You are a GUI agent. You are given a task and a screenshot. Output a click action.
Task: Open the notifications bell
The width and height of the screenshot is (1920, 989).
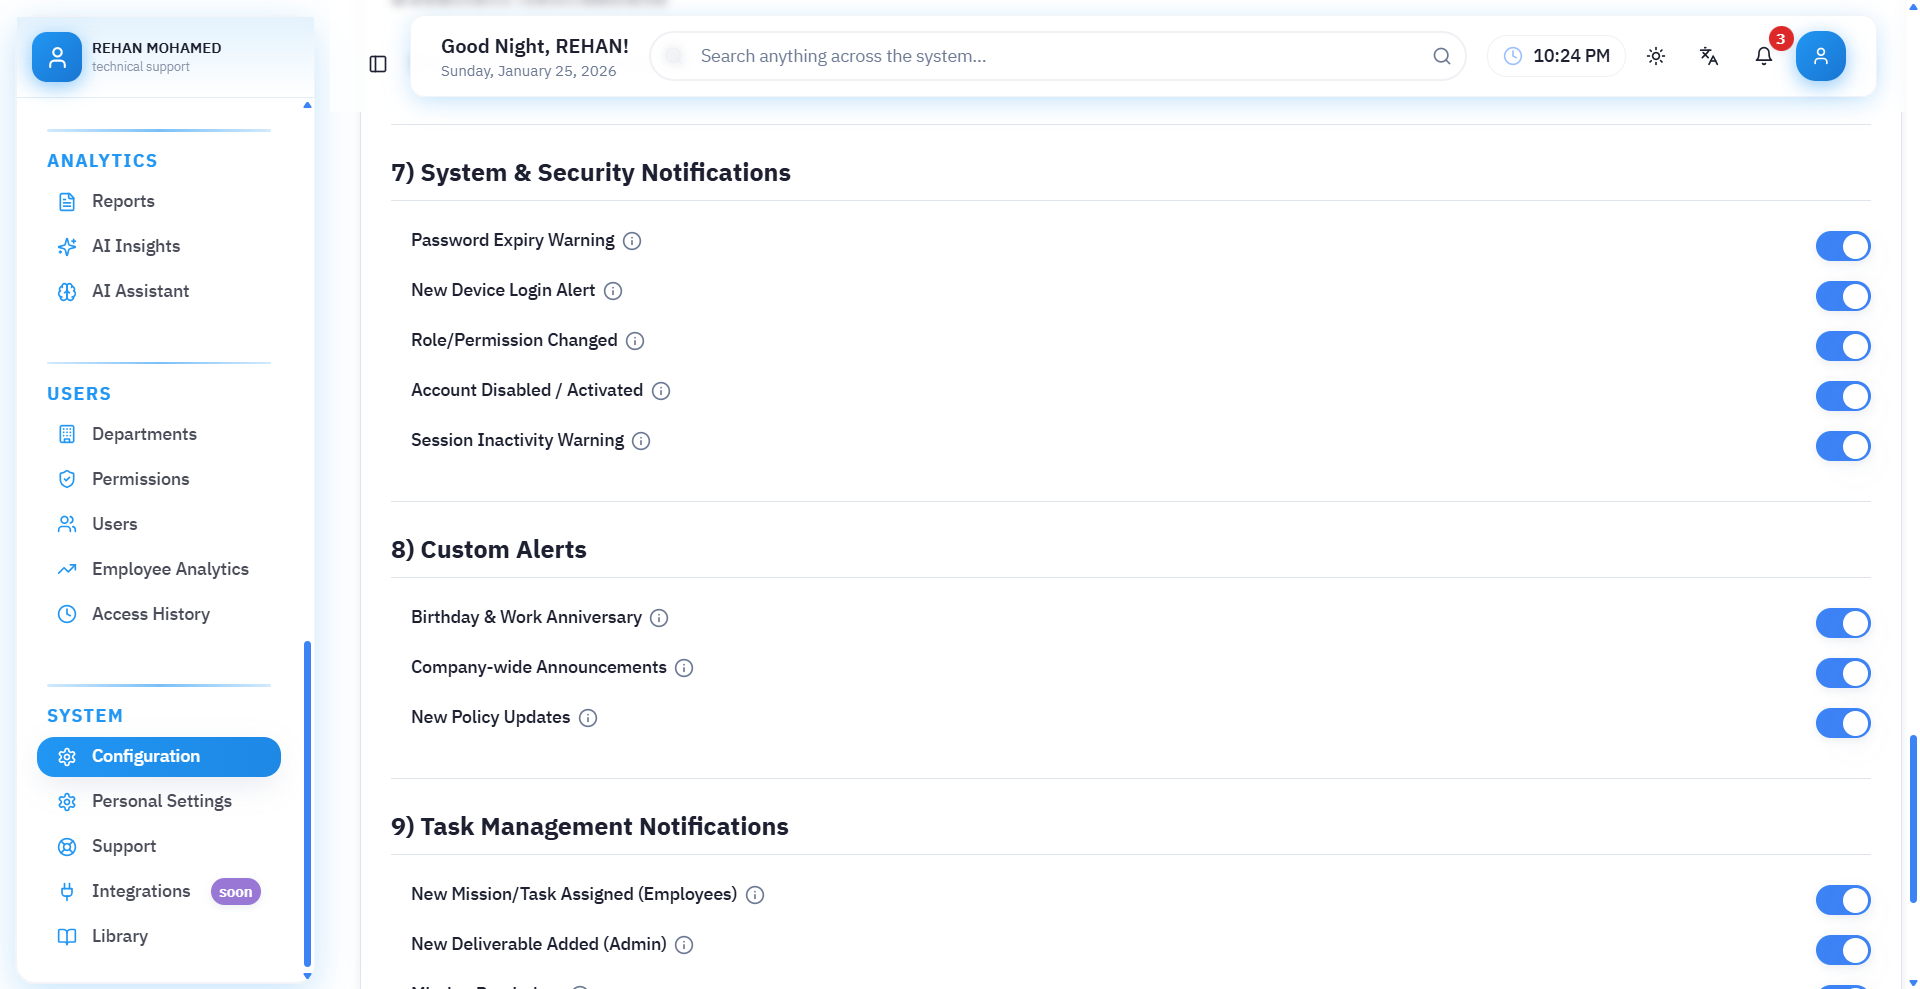(x=1763, y=56)
